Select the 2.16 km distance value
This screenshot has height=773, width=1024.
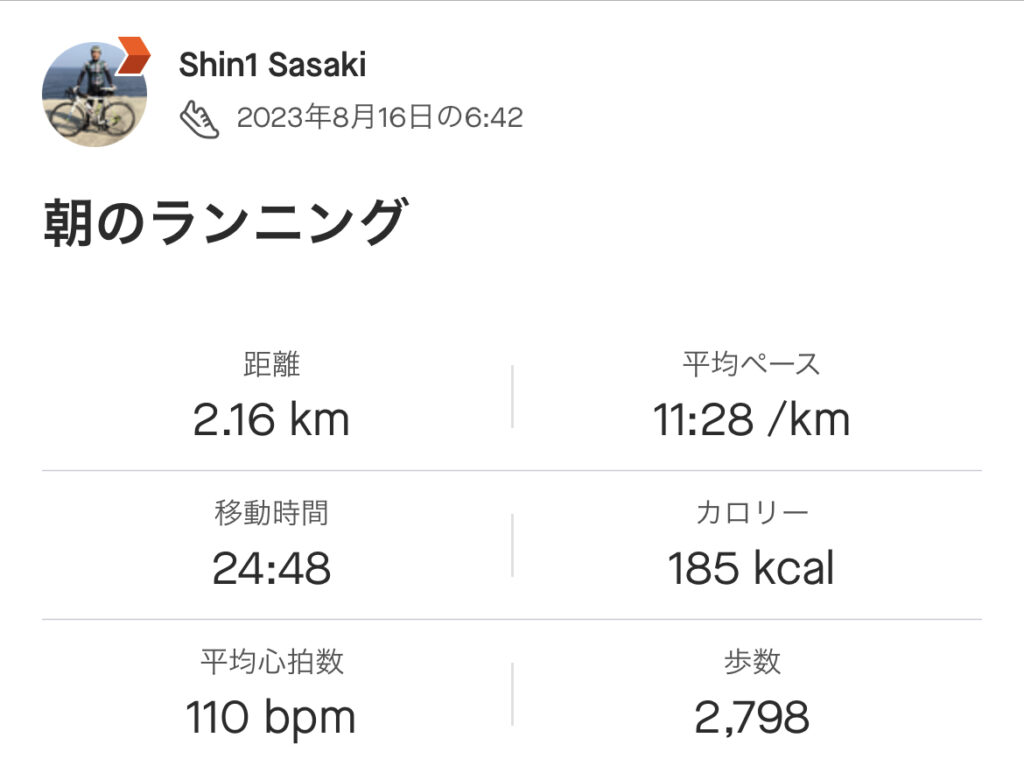pyautogui.click(x=271, y=420)
